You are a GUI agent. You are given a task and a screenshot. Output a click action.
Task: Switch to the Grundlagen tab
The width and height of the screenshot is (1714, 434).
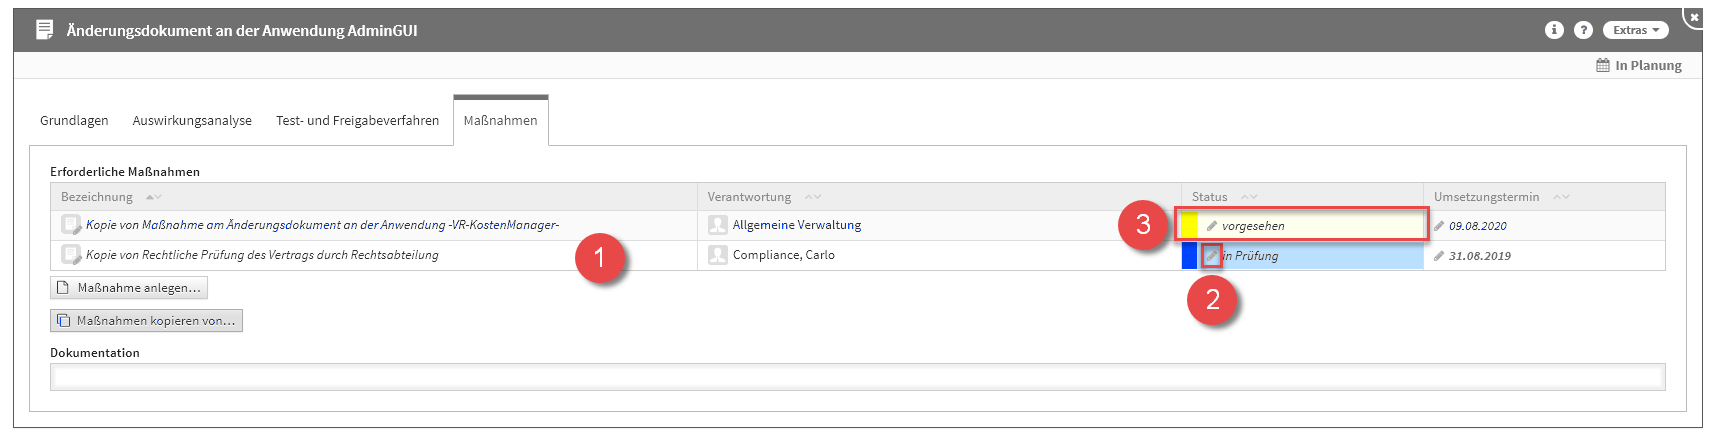click(x=74, y=121)
